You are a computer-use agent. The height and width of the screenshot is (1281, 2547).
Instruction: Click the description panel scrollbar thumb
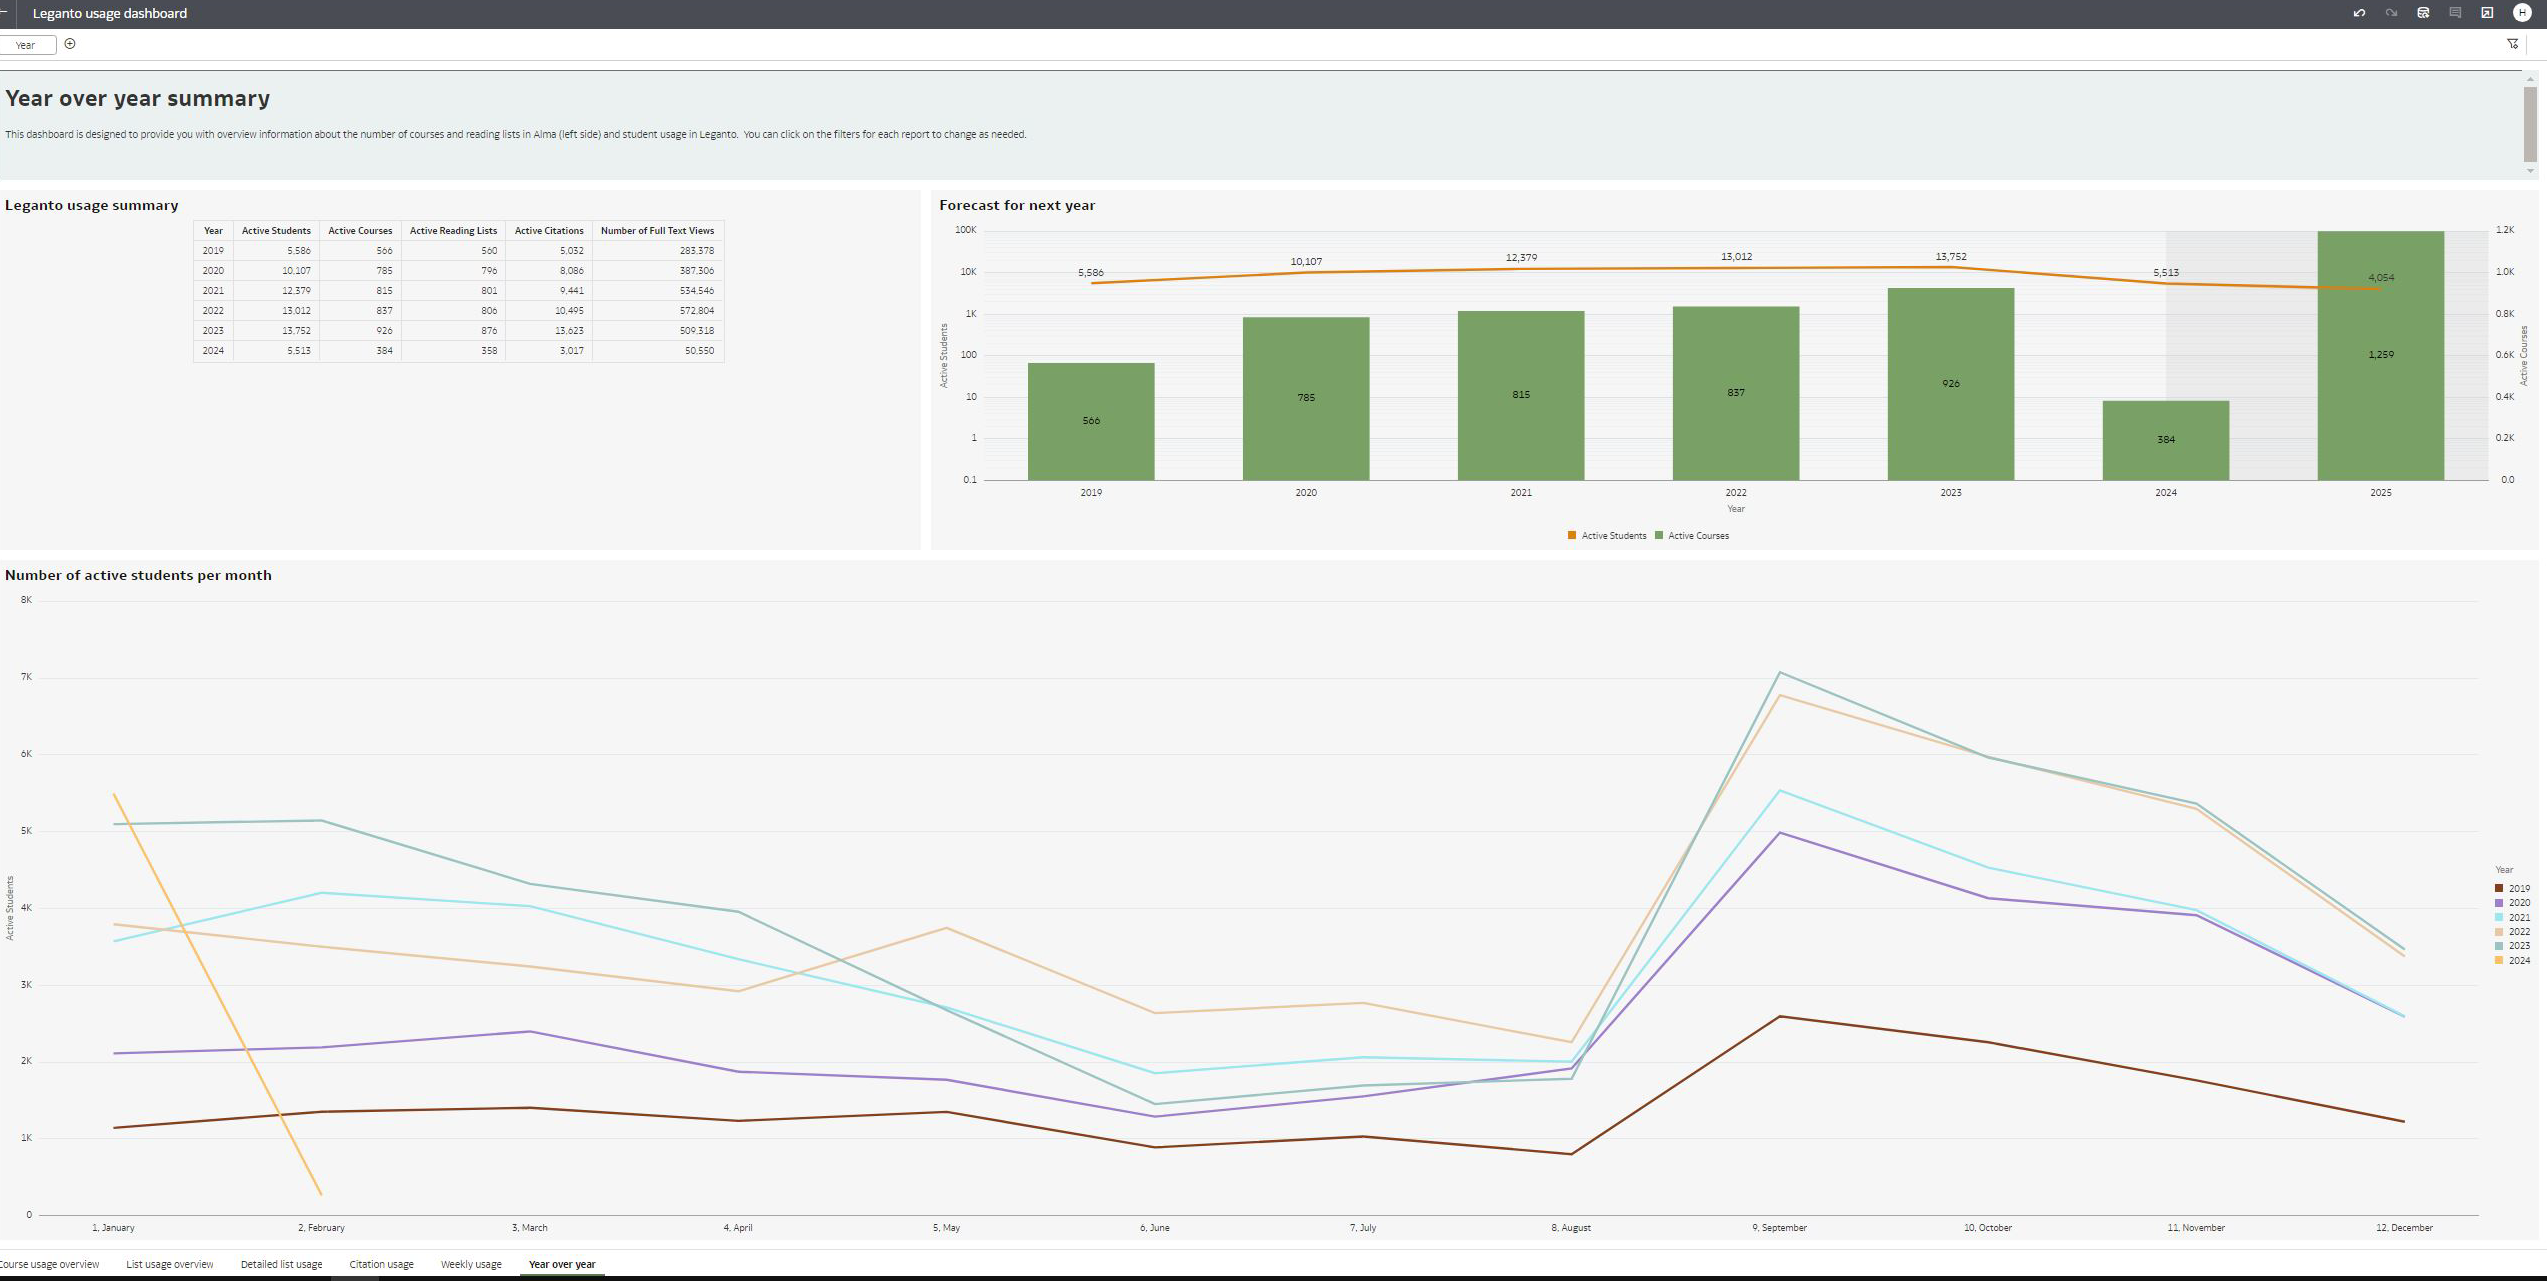[x=2530, y=124]
